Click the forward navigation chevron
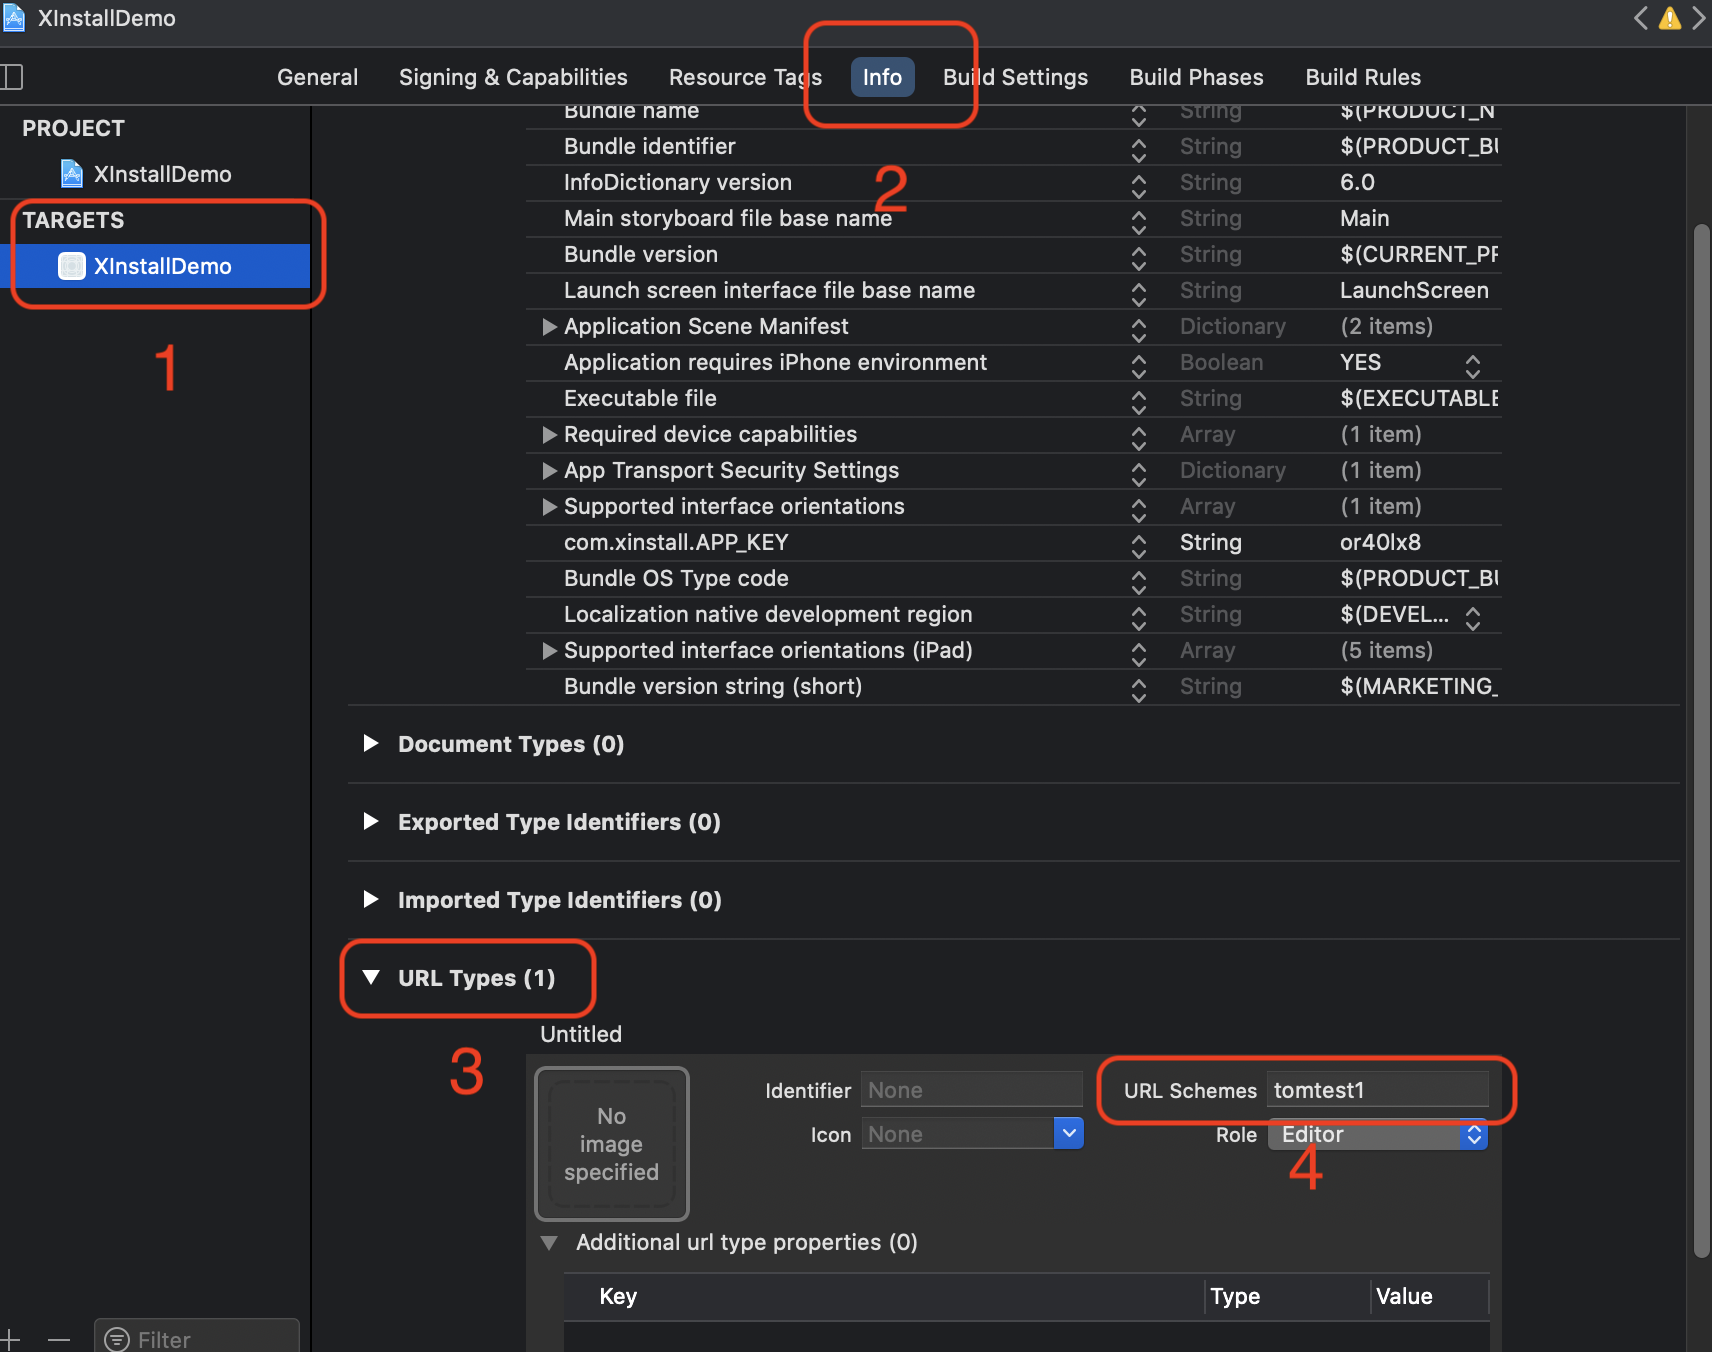Image resolution: width=1712 pixels, height=1352 pixels. [1698, 18]
